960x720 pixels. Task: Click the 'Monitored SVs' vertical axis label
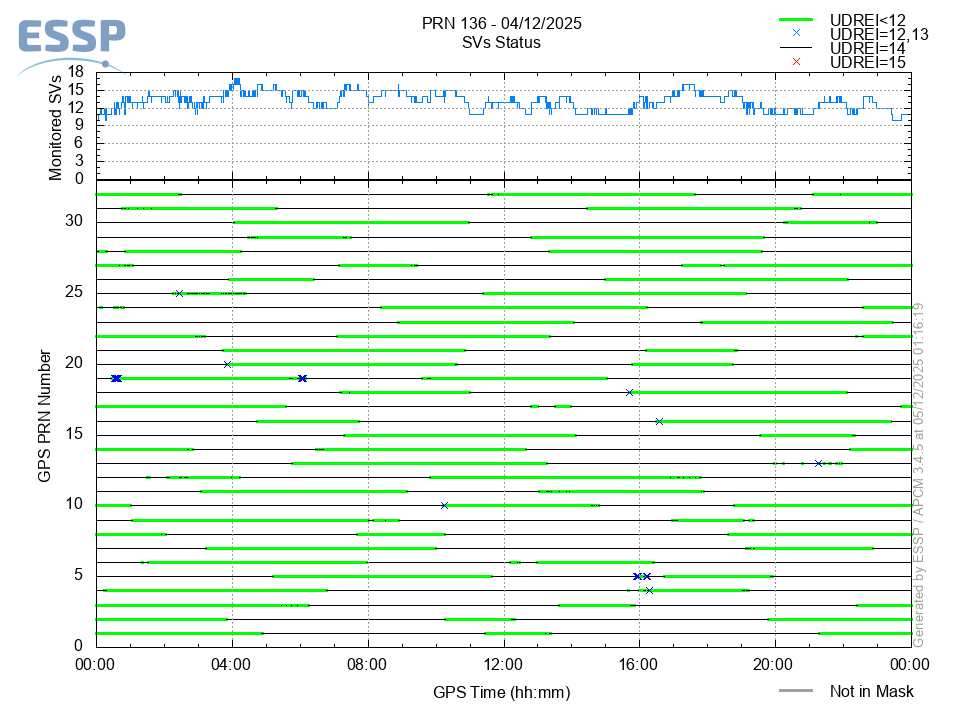pyautogui.click(x=56, y=121)
